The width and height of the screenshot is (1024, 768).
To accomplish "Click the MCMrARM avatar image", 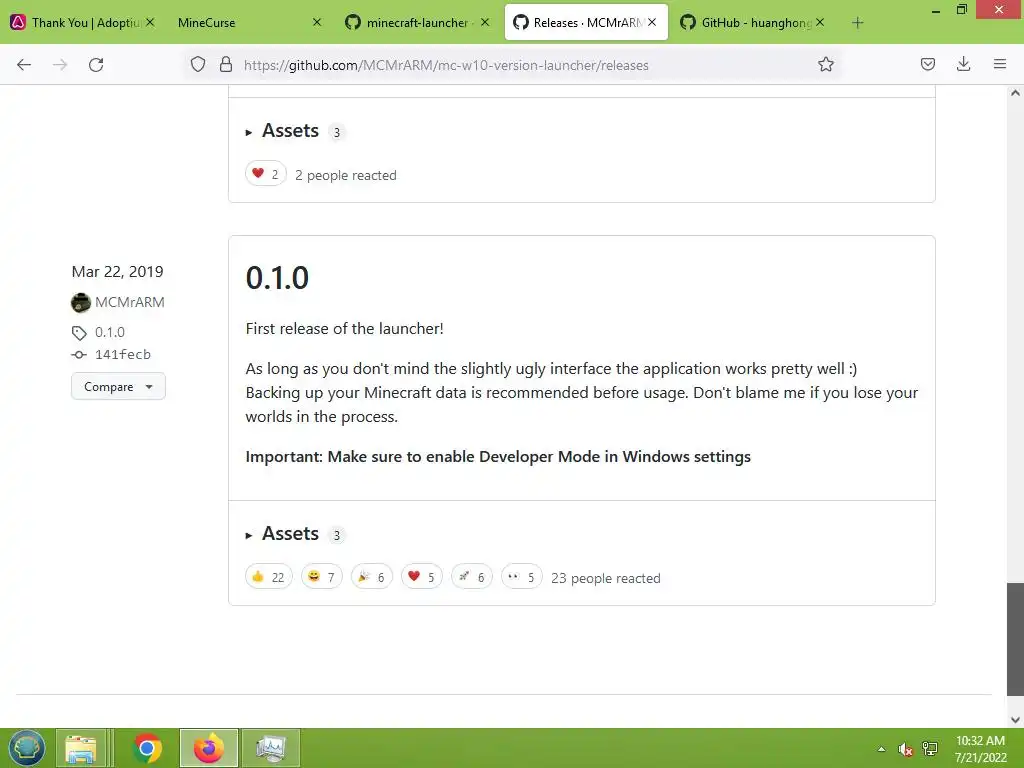I will [80, 302].
